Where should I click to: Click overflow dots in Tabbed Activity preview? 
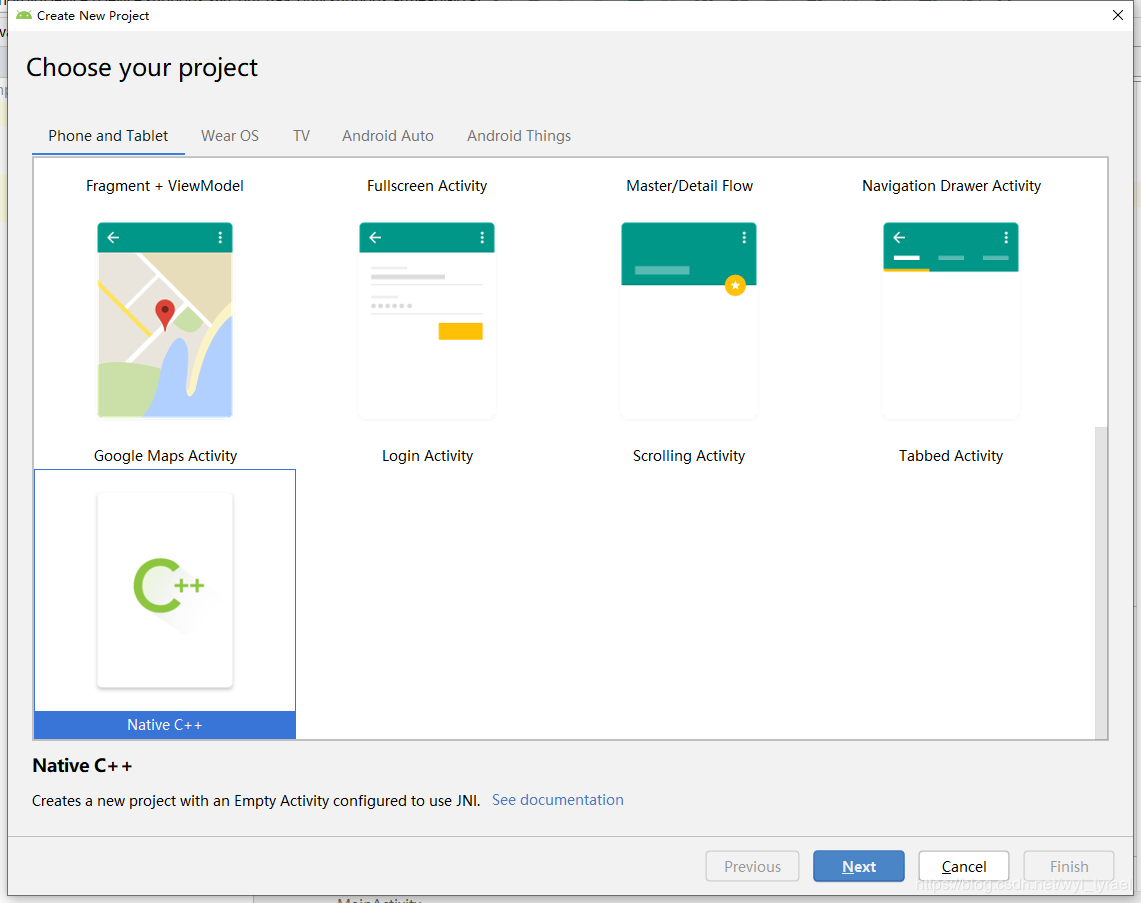(x=1006, y=237)
